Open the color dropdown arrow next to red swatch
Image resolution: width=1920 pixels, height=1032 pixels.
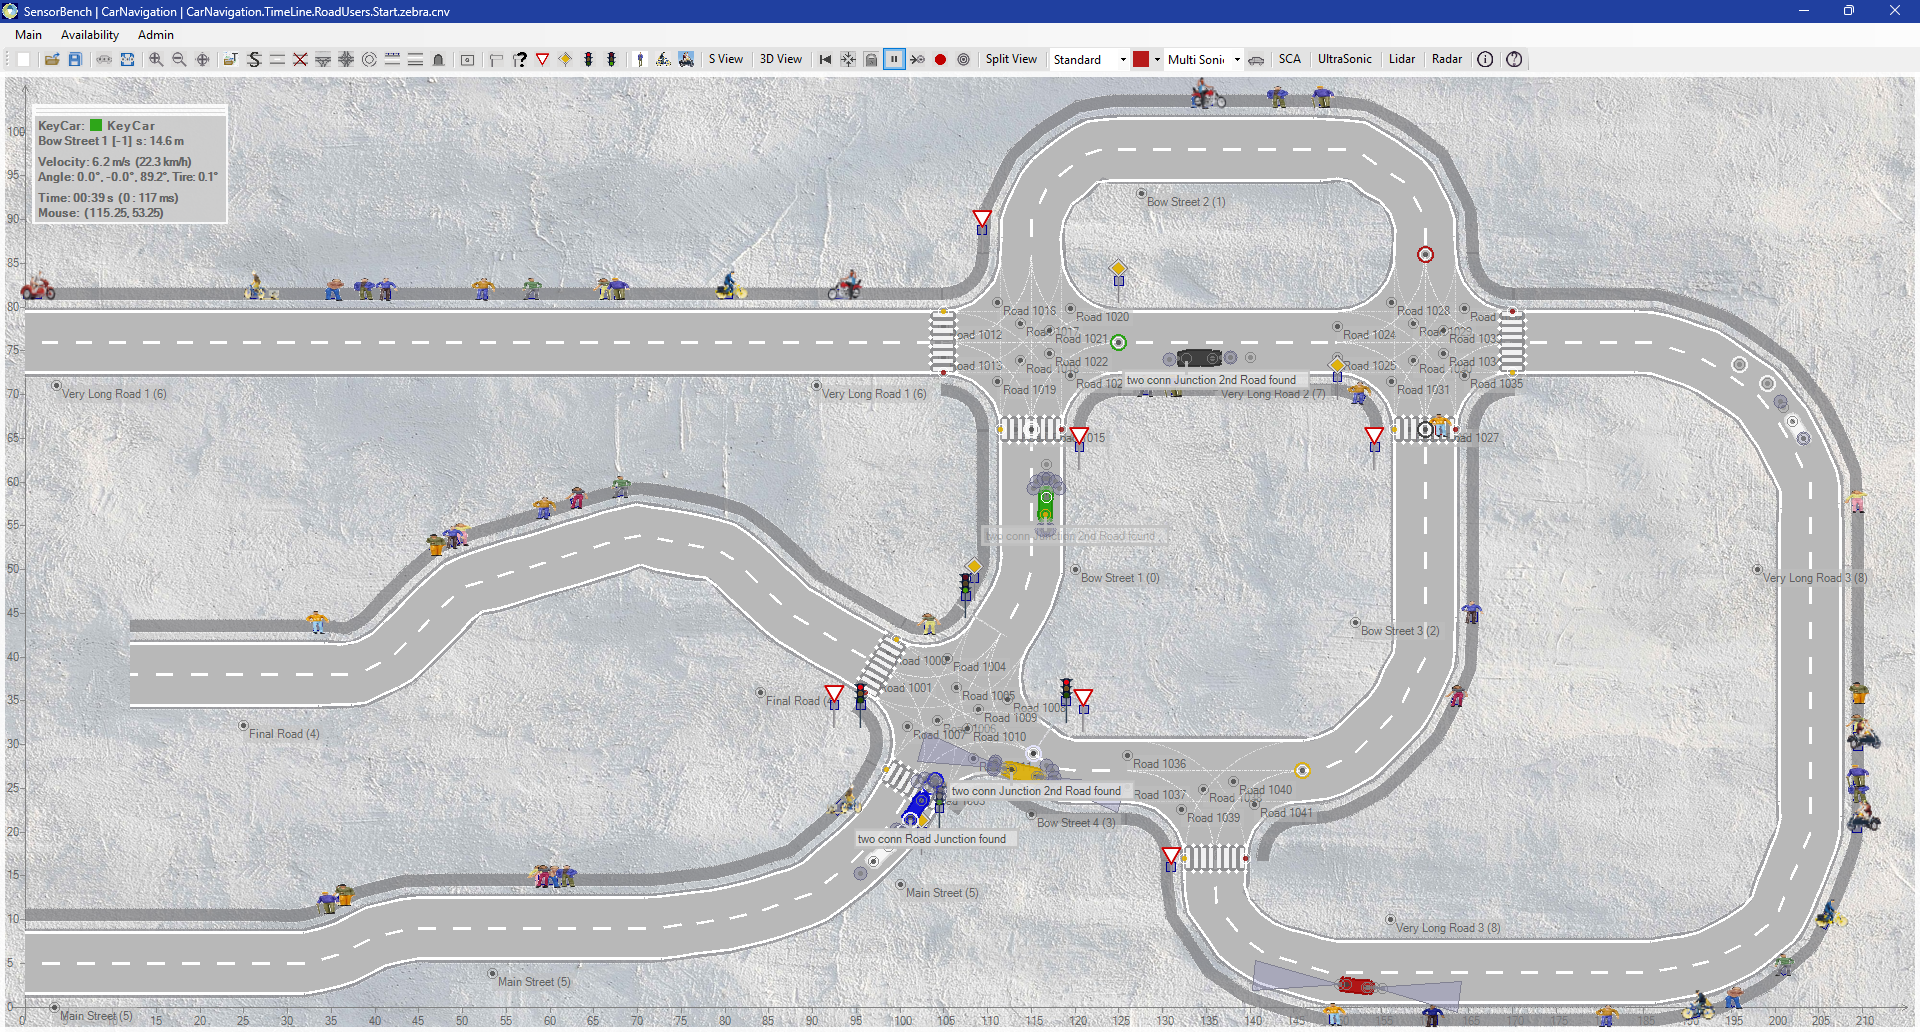(x=1156, y=59)
